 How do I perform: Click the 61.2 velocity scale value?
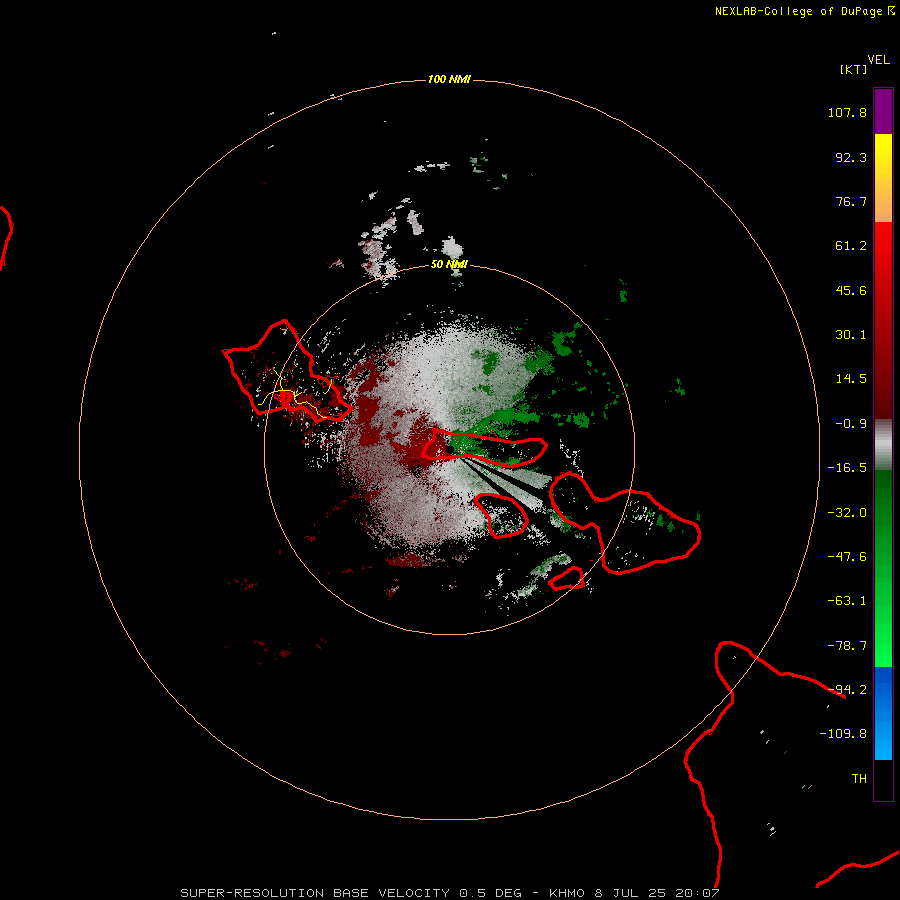[x=851, y=246]
